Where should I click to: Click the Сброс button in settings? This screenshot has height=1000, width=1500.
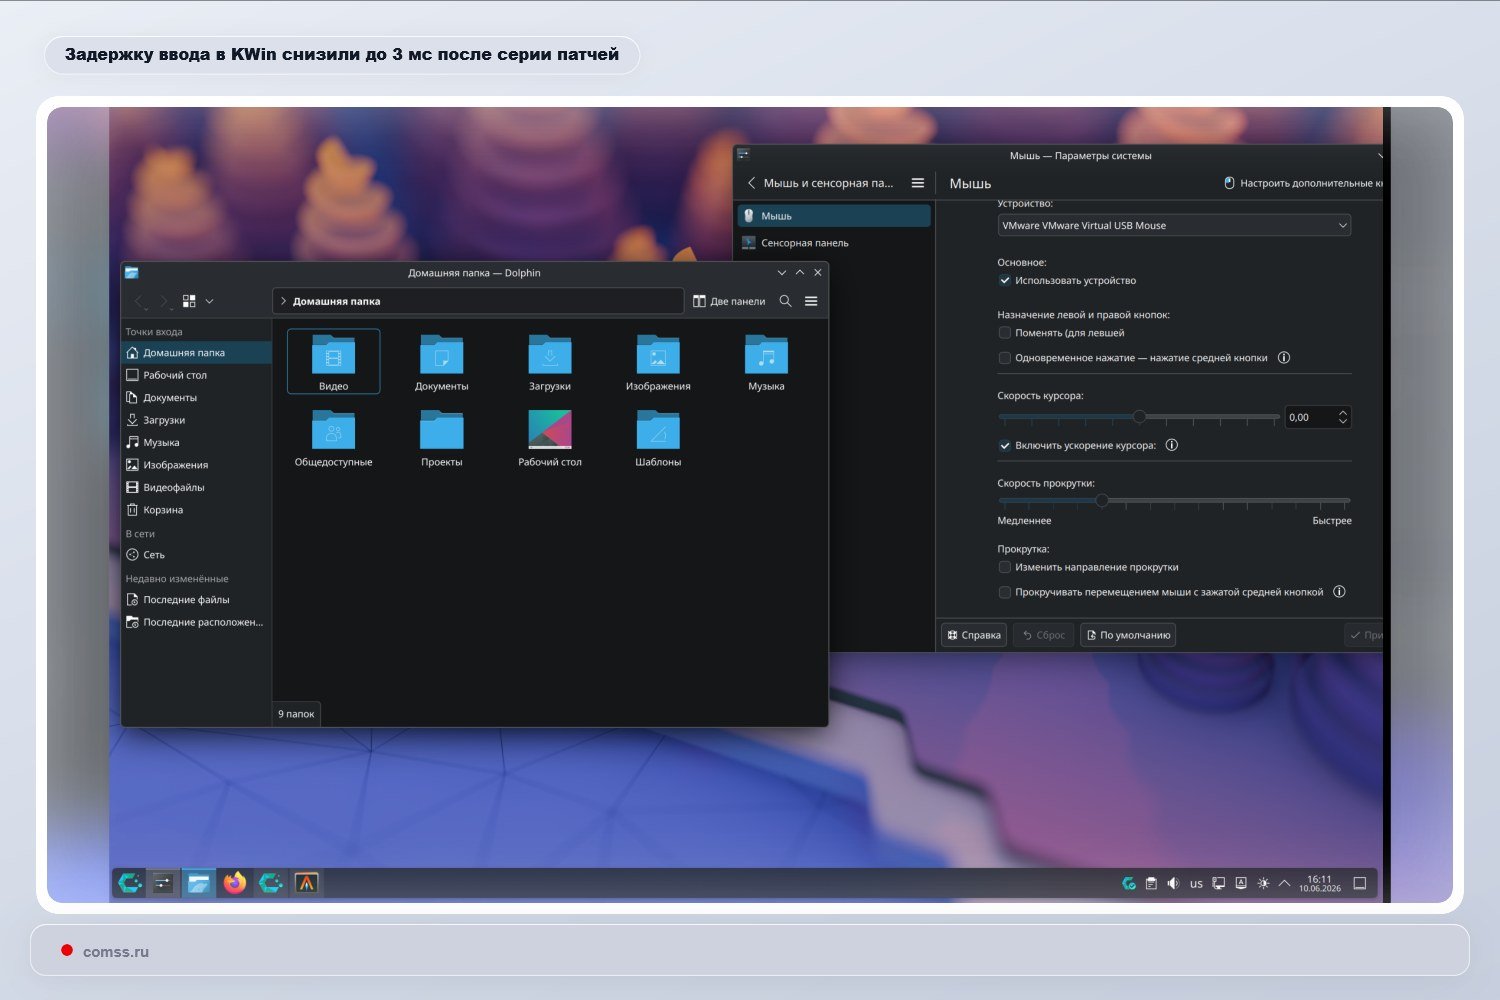pos(1043,635)
